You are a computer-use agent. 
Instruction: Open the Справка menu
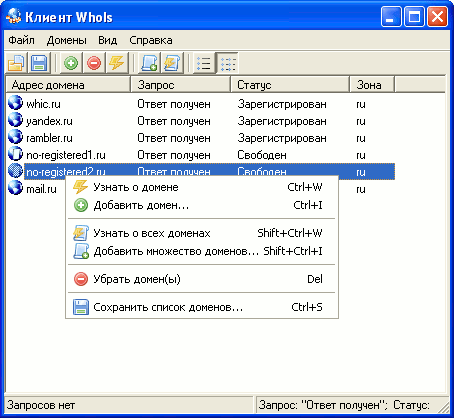pyautogui.click(x=151, y=40)
